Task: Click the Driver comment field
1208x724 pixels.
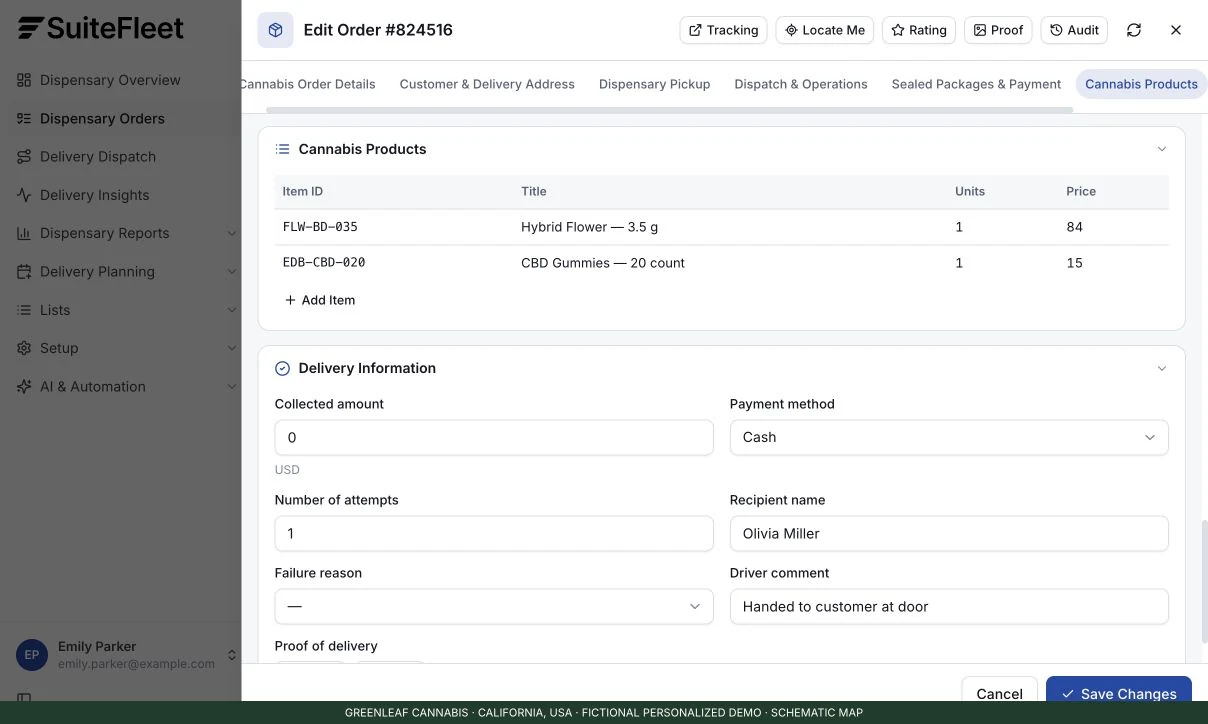Action: pos(949,606)
